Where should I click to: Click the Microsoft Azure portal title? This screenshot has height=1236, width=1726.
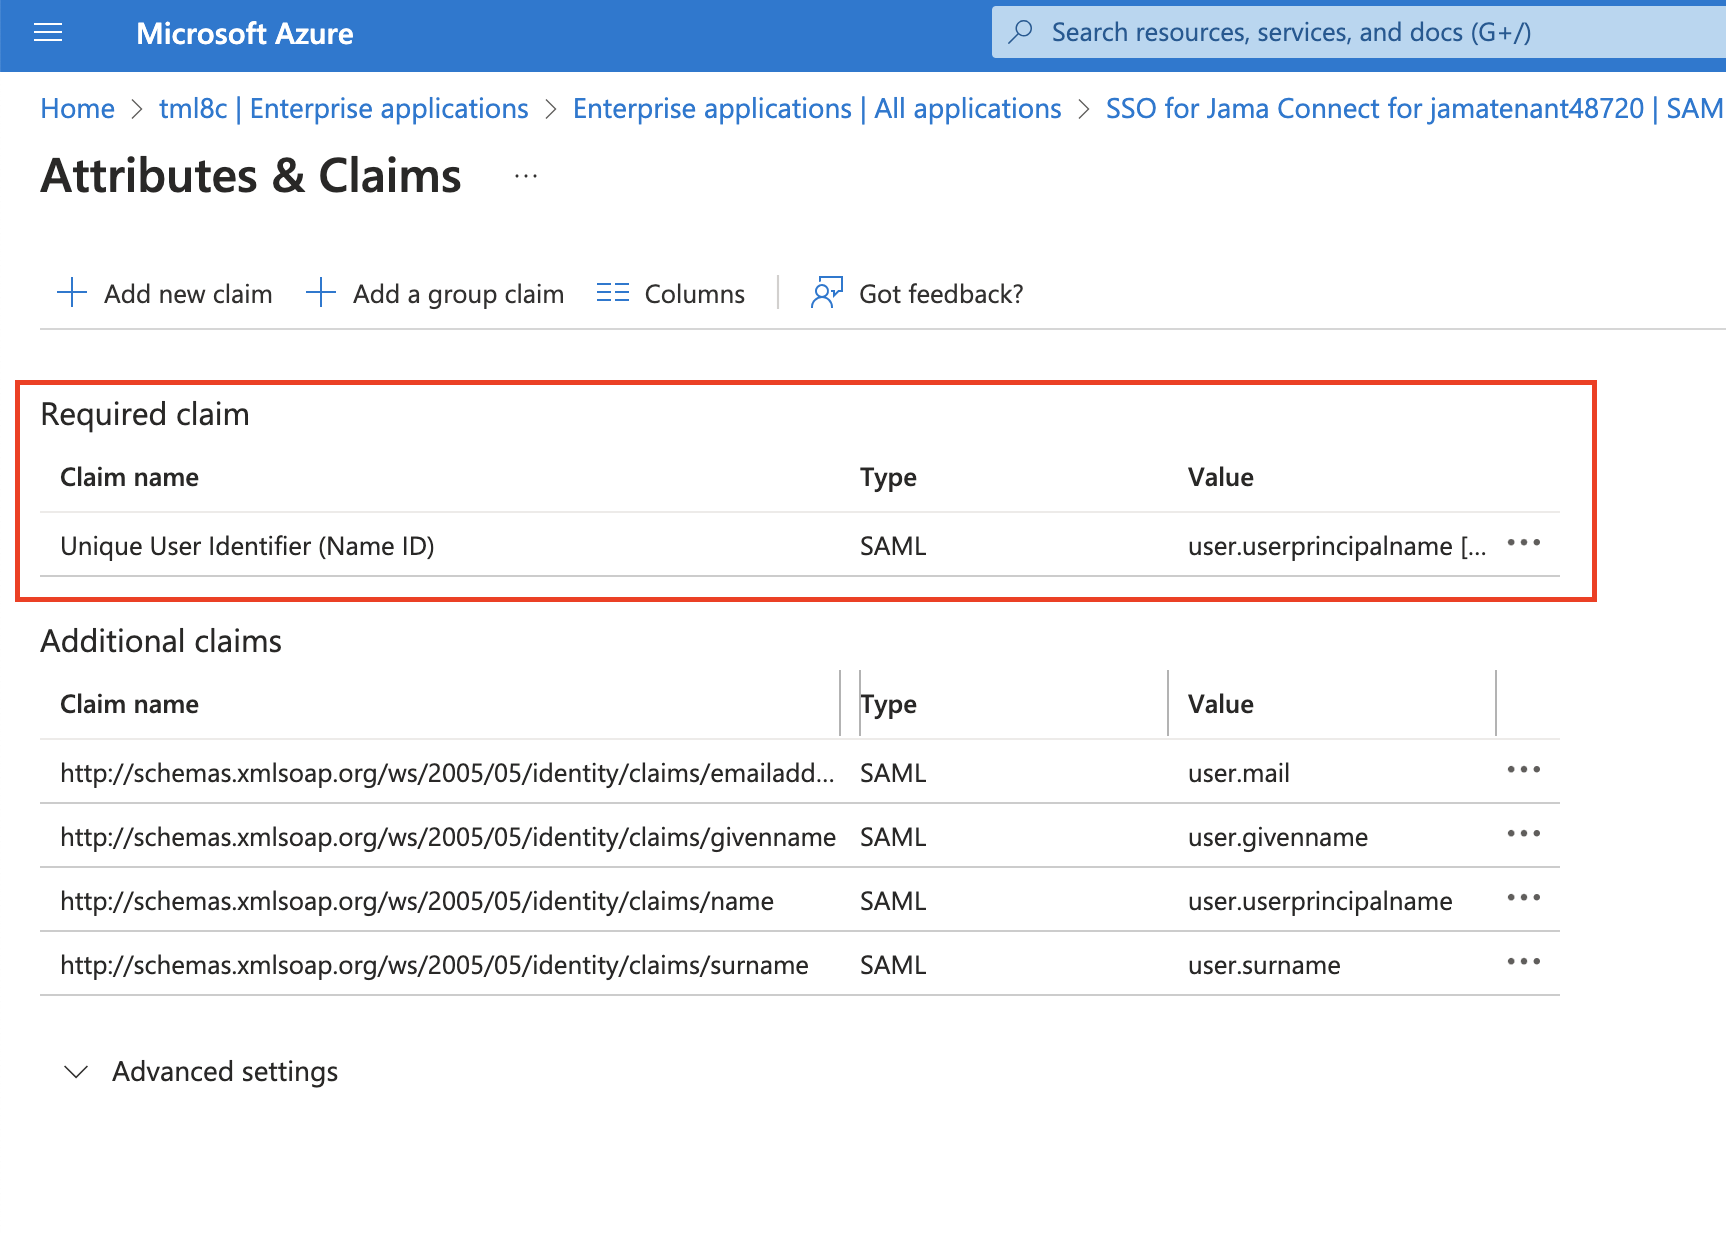pos(244,33)
